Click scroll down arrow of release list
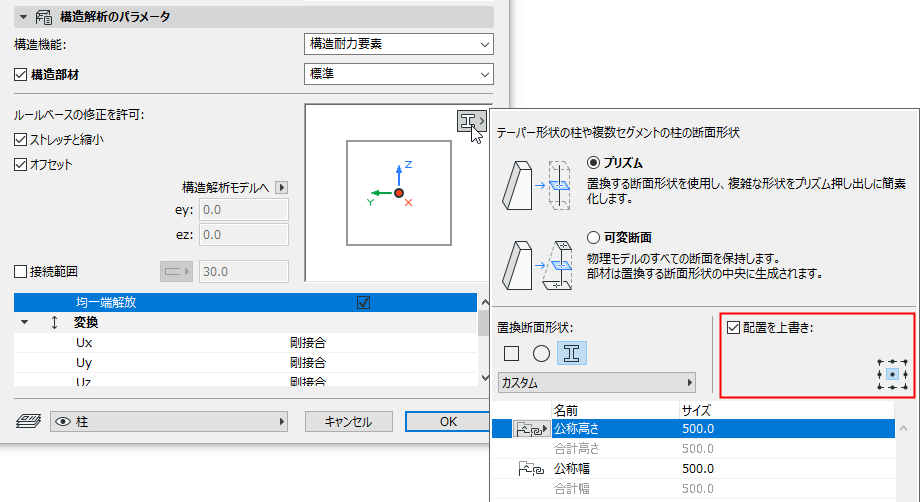Image resolution: width=920 pixels, height=502 pixels. pyautogui.click(x=485, y=378)
